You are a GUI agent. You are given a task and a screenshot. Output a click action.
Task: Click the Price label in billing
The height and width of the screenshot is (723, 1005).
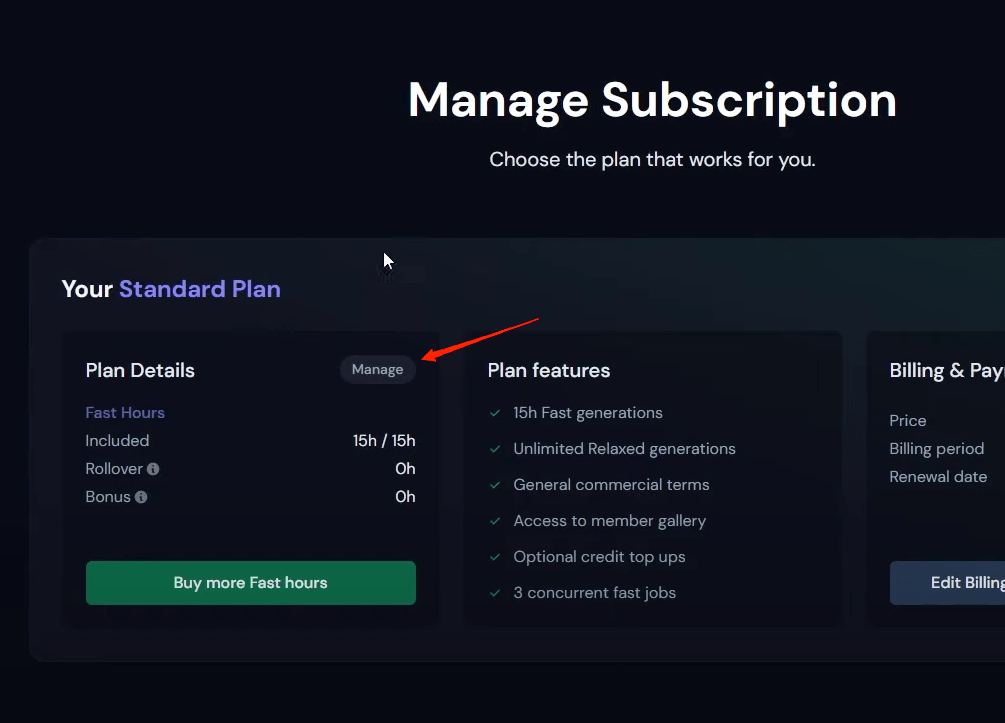click(907, 421)
